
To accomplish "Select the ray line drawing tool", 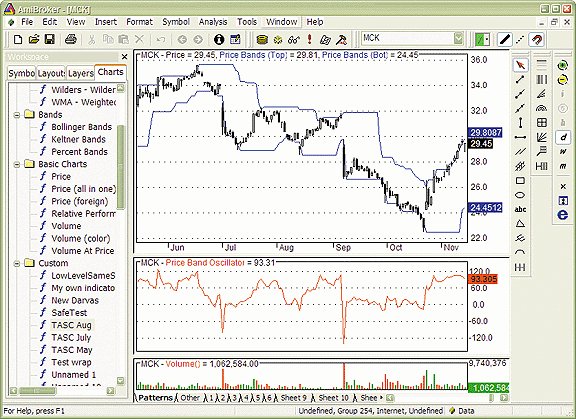I will click(520, 94).
